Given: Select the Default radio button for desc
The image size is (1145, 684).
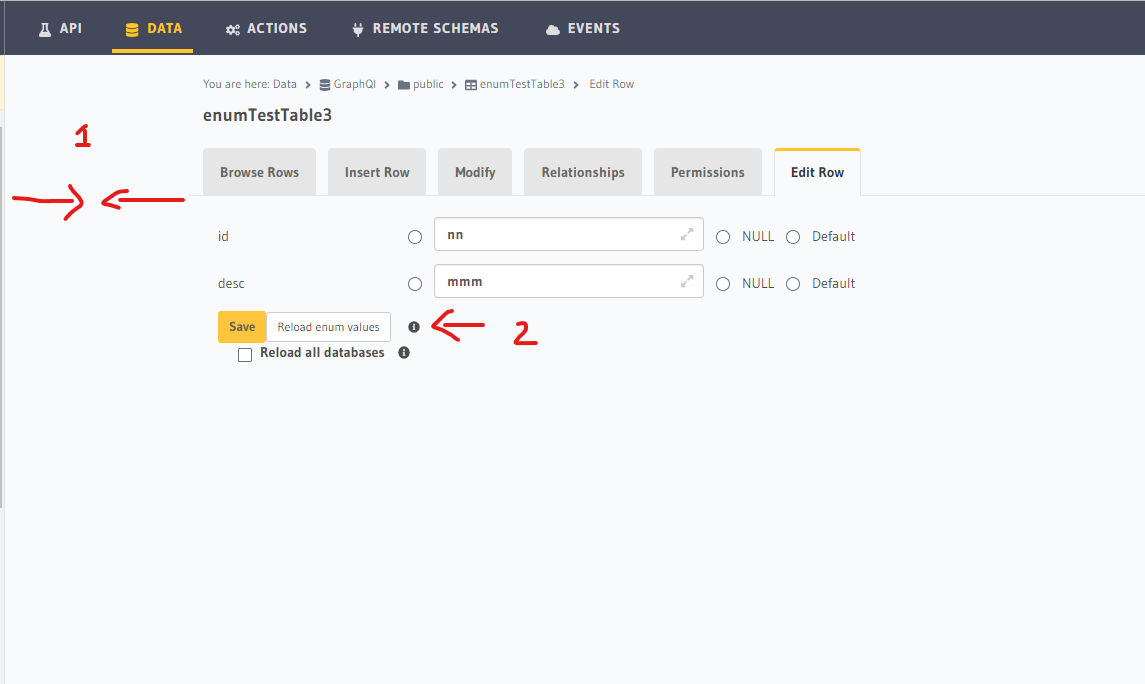Looking at the screenshot, I should pos(793,284).
